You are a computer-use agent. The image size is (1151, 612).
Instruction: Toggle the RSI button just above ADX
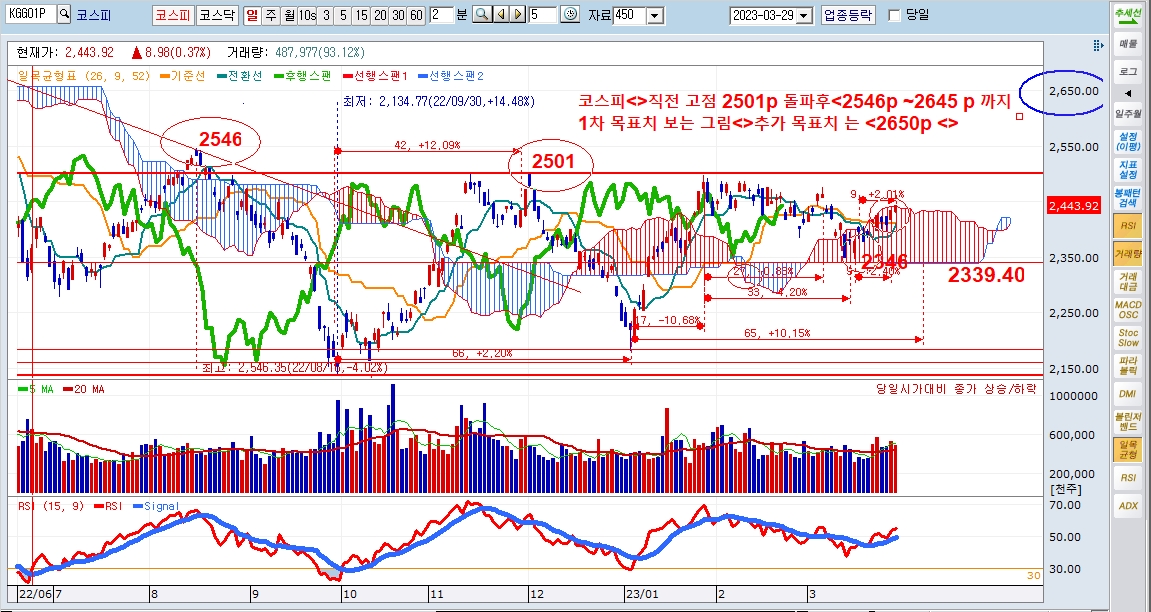(1128, 478)
